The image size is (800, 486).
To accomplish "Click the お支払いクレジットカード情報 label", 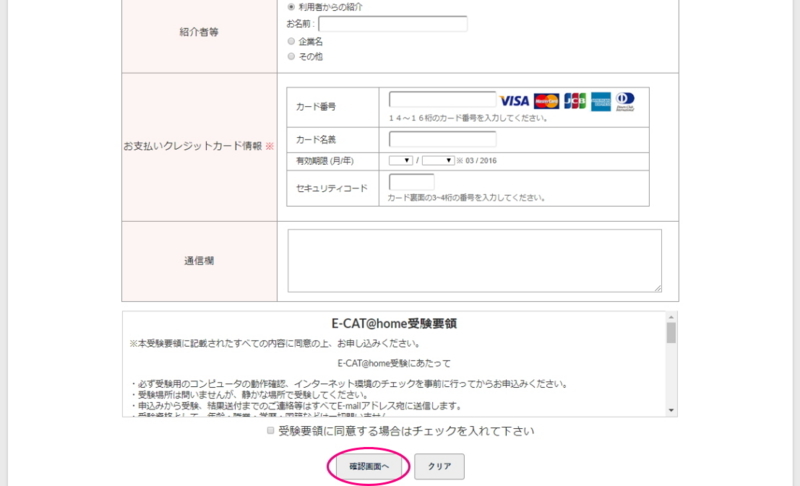I will tap(192, 146).
